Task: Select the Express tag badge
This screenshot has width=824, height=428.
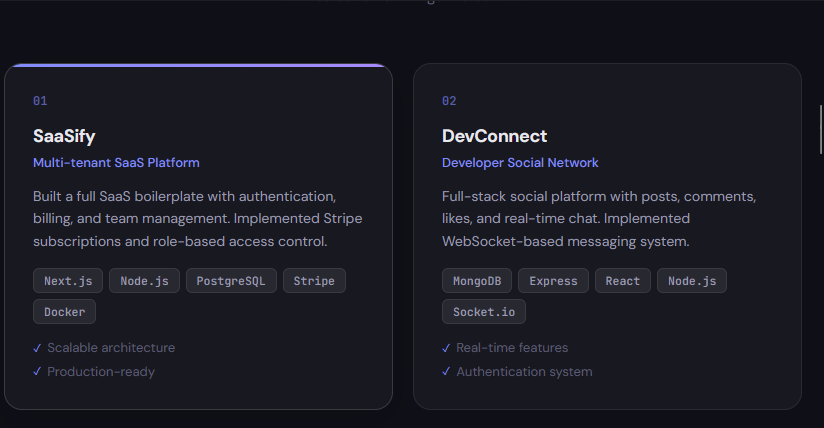Action: (553, 281)
